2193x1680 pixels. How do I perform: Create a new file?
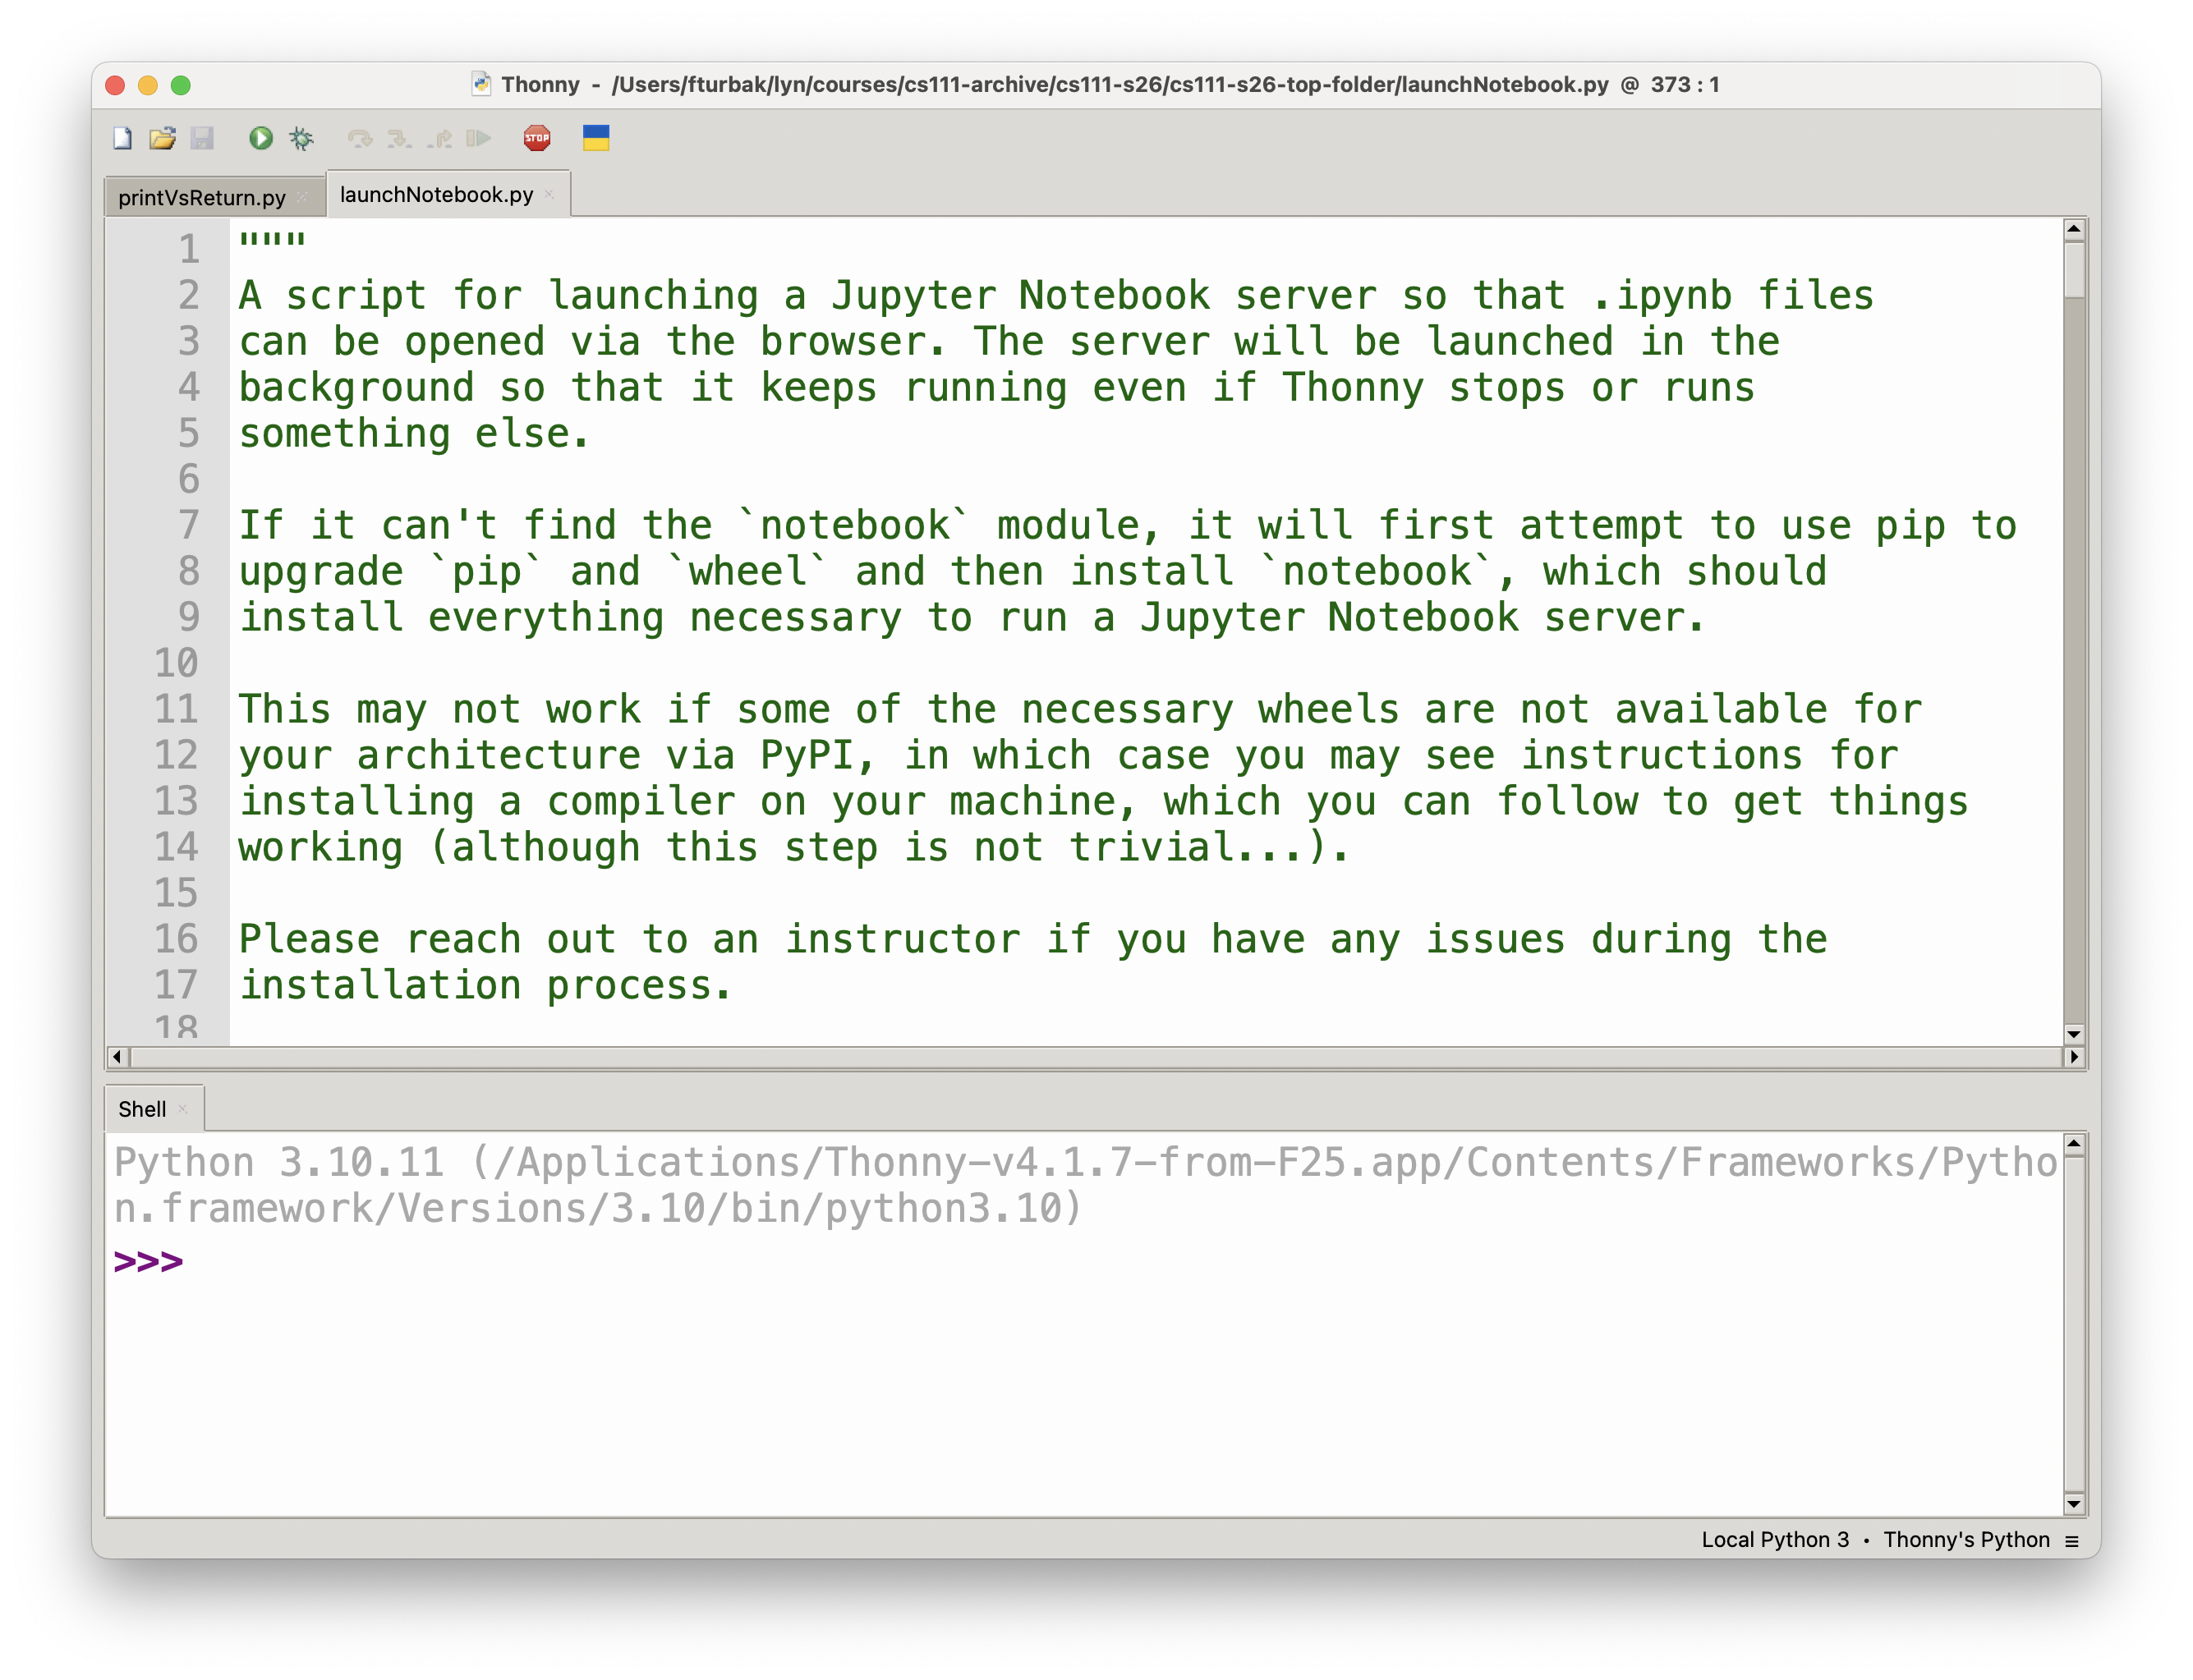123,139
